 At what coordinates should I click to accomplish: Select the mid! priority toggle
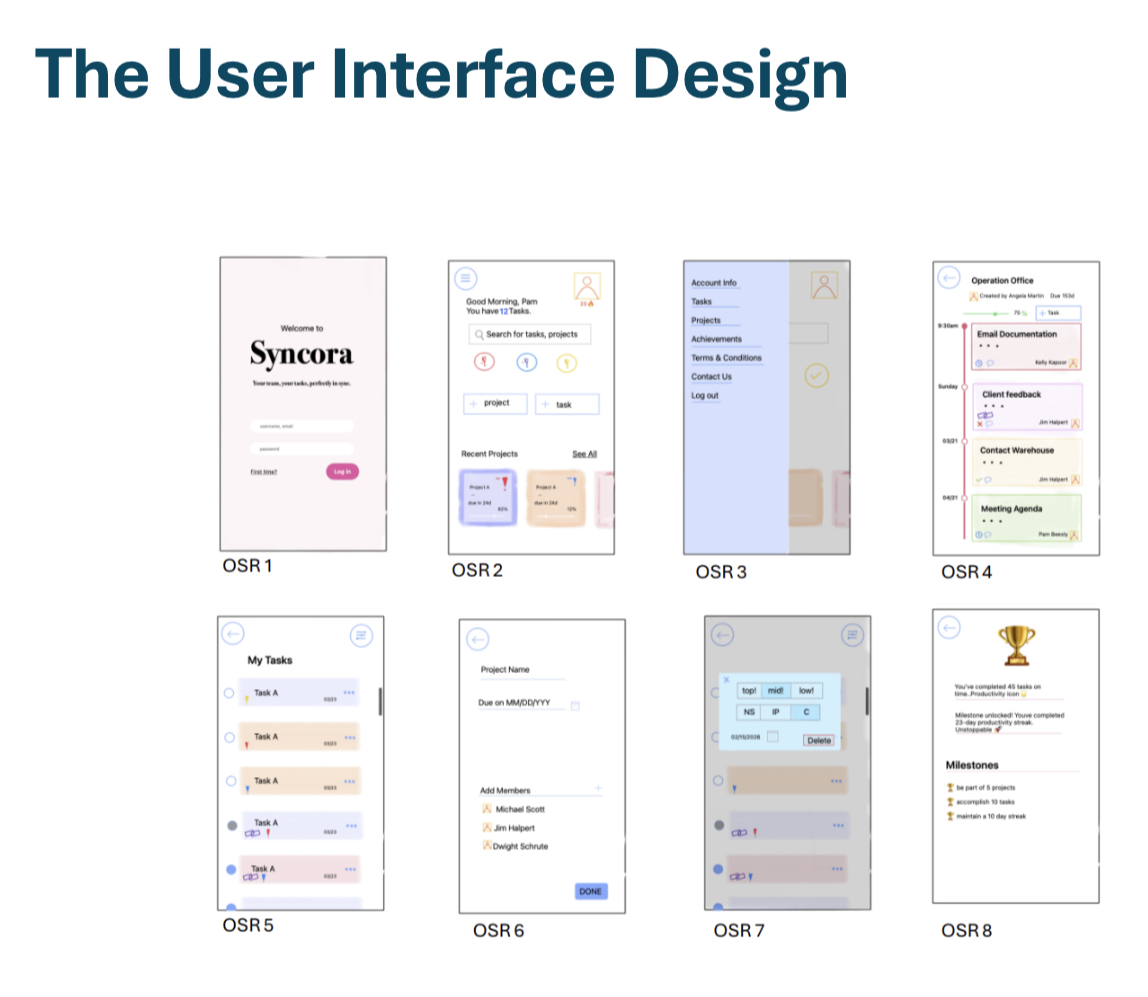tap(776, 691)
